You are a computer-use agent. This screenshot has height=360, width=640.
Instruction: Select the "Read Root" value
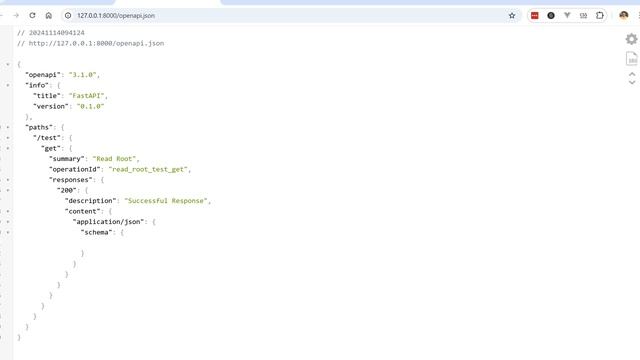point(114,159)
